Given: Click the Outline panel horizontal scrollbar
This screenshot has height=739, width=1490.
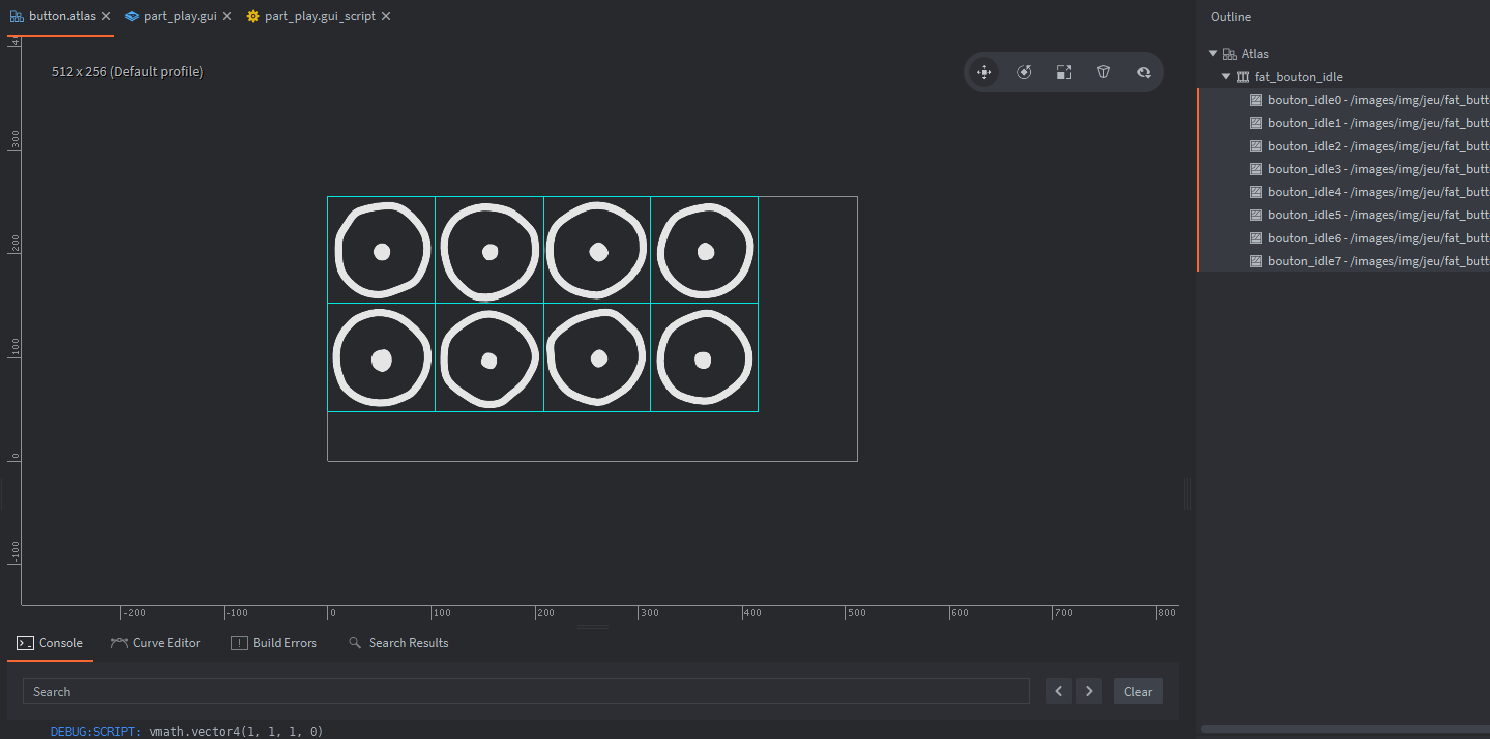Looking at the screenshot, I should coord(1345,729).
